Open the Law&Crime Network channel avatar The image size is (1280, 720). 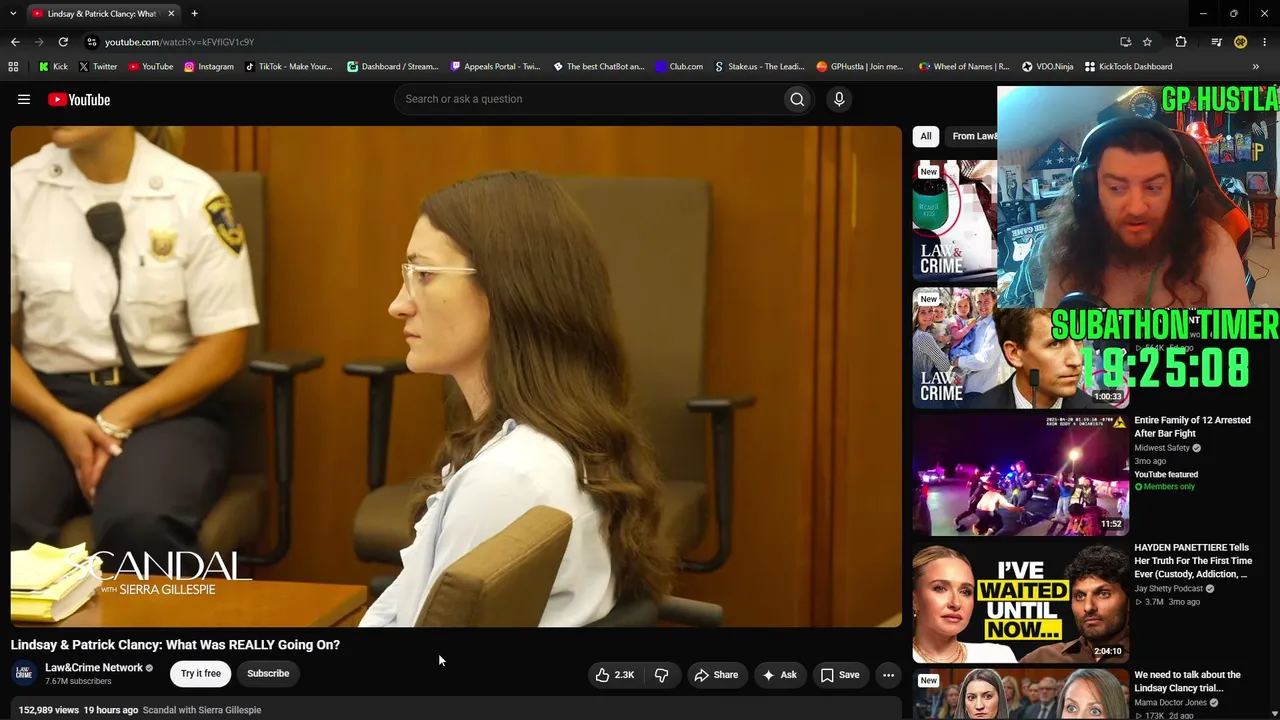24,674
